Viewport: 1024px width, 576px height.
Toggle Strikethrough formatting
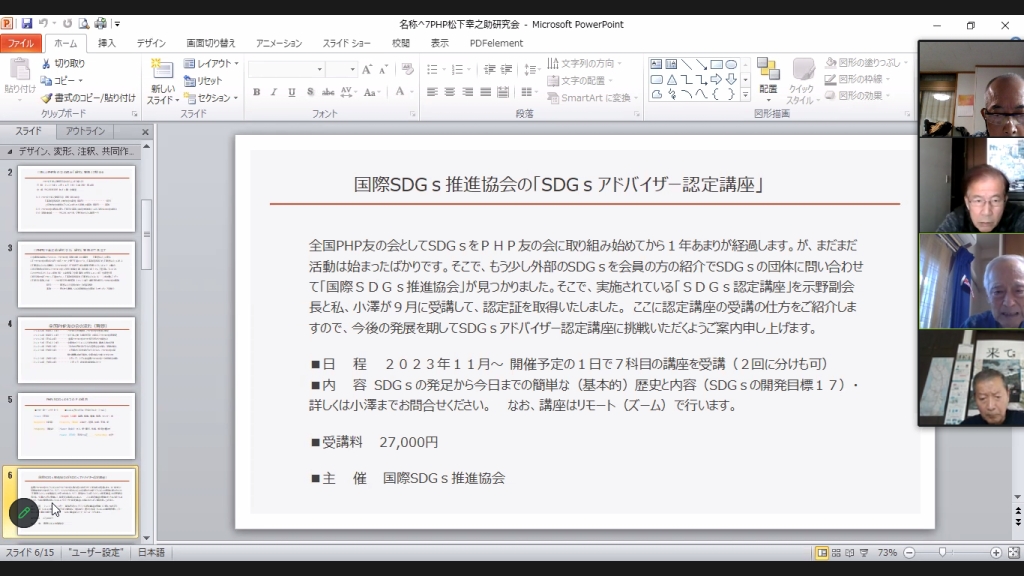[328, 92]
